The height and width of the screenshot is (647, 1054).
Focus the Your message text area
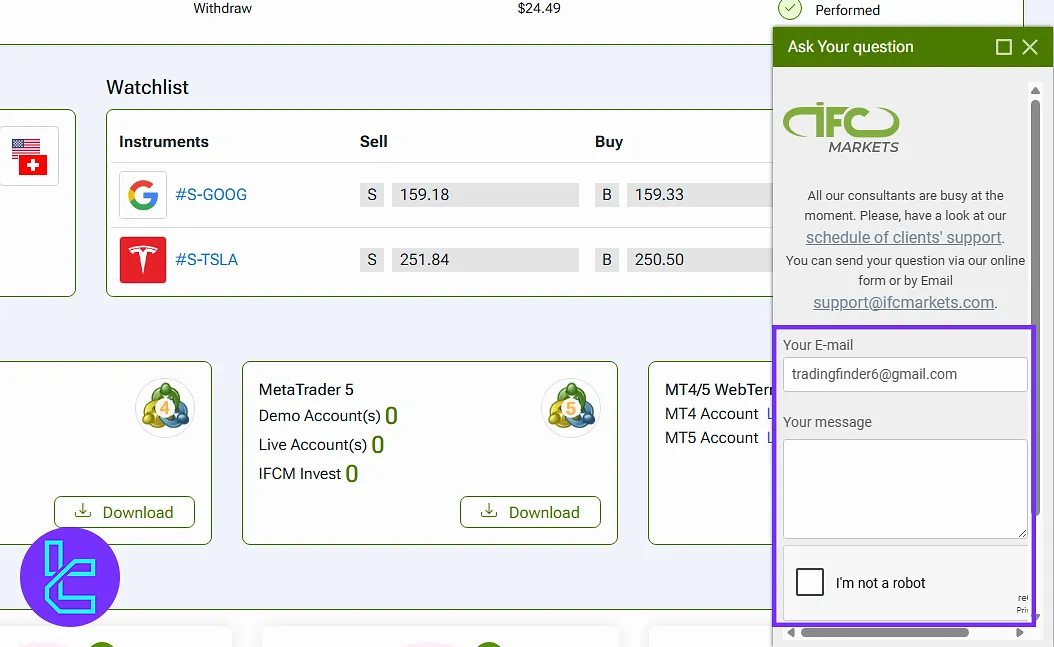point(904,488)
